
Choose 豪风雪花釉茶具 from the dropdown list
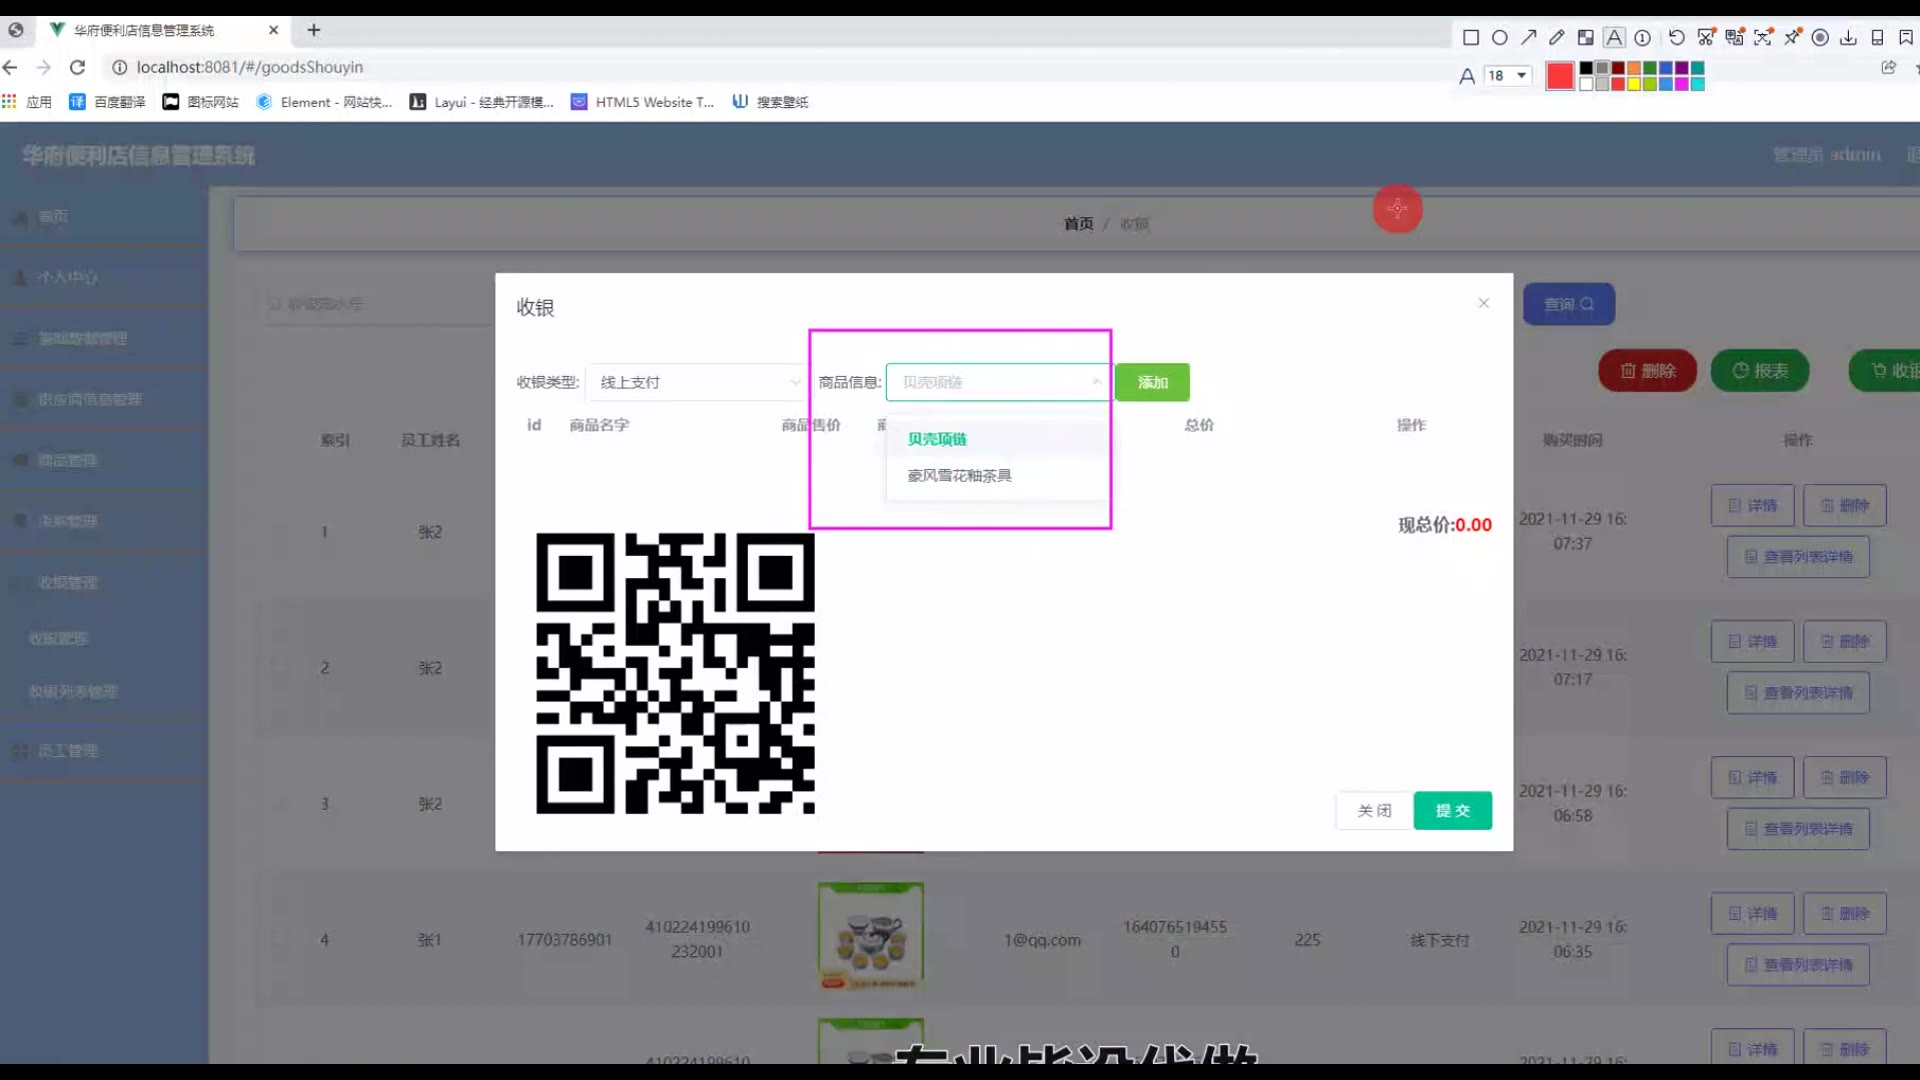tap(959, 476)
